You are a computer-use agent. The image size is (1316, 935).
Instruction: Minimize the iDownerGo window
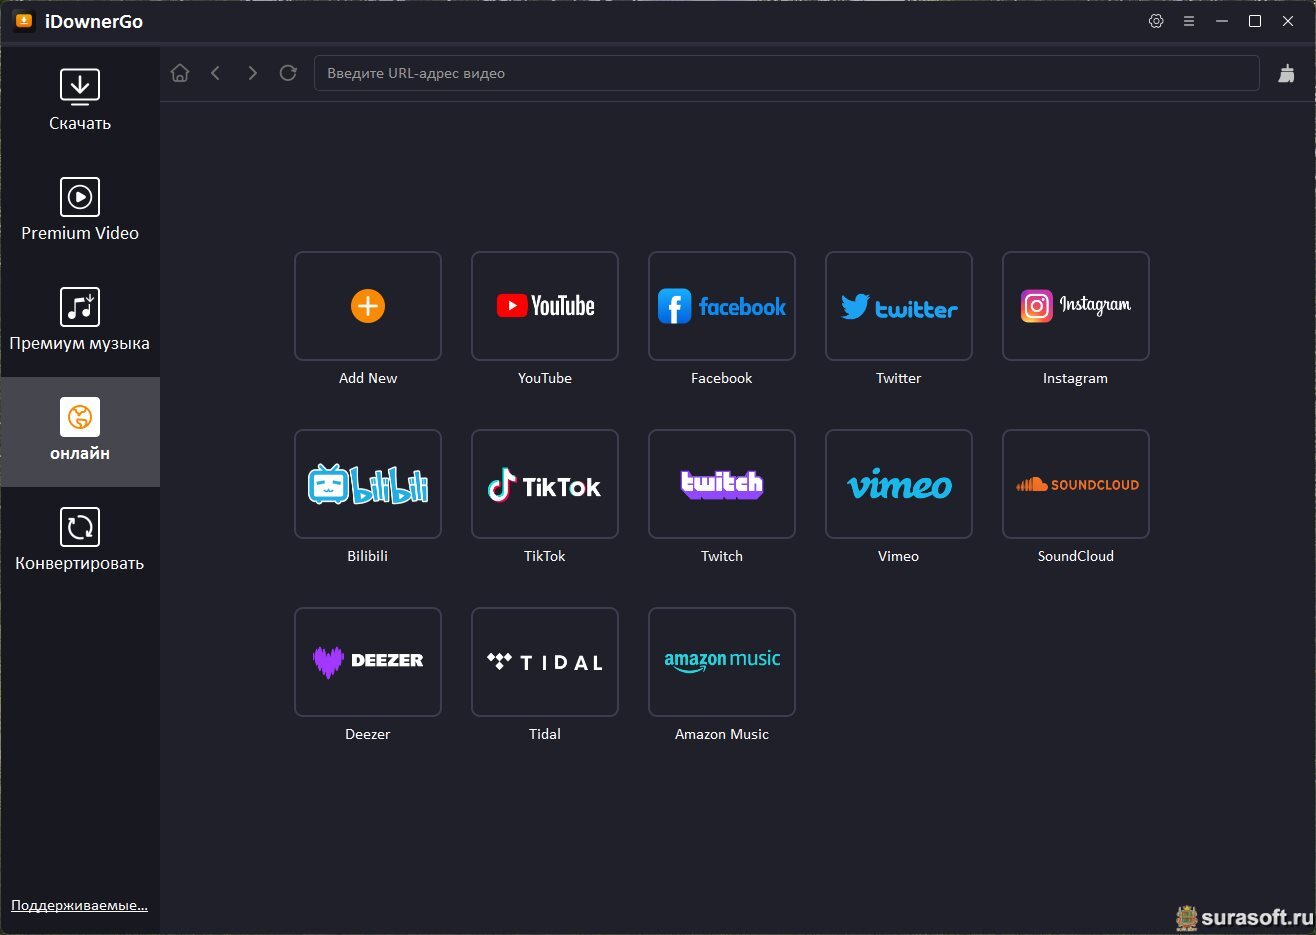[1222, 21]
